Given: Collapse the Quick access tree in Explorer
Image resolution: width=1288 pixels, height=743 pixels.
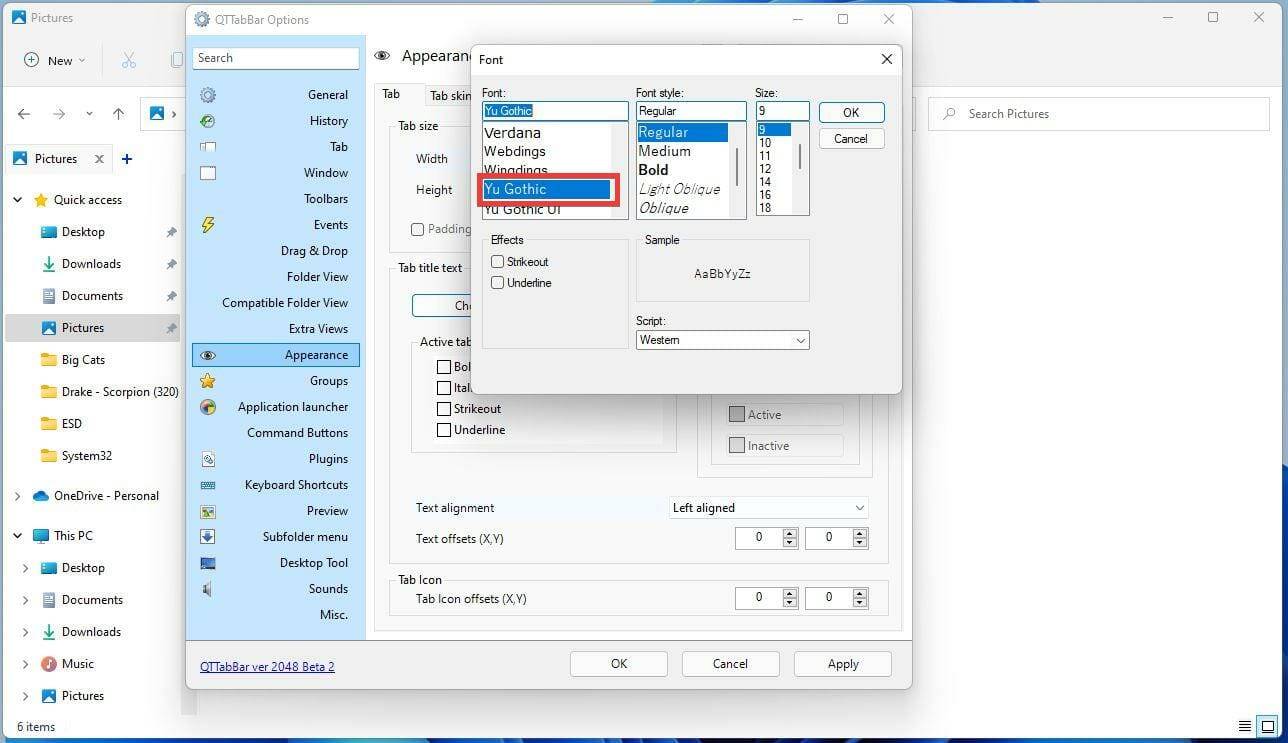Looking at the screenshot, I should [x=17, y=199].
